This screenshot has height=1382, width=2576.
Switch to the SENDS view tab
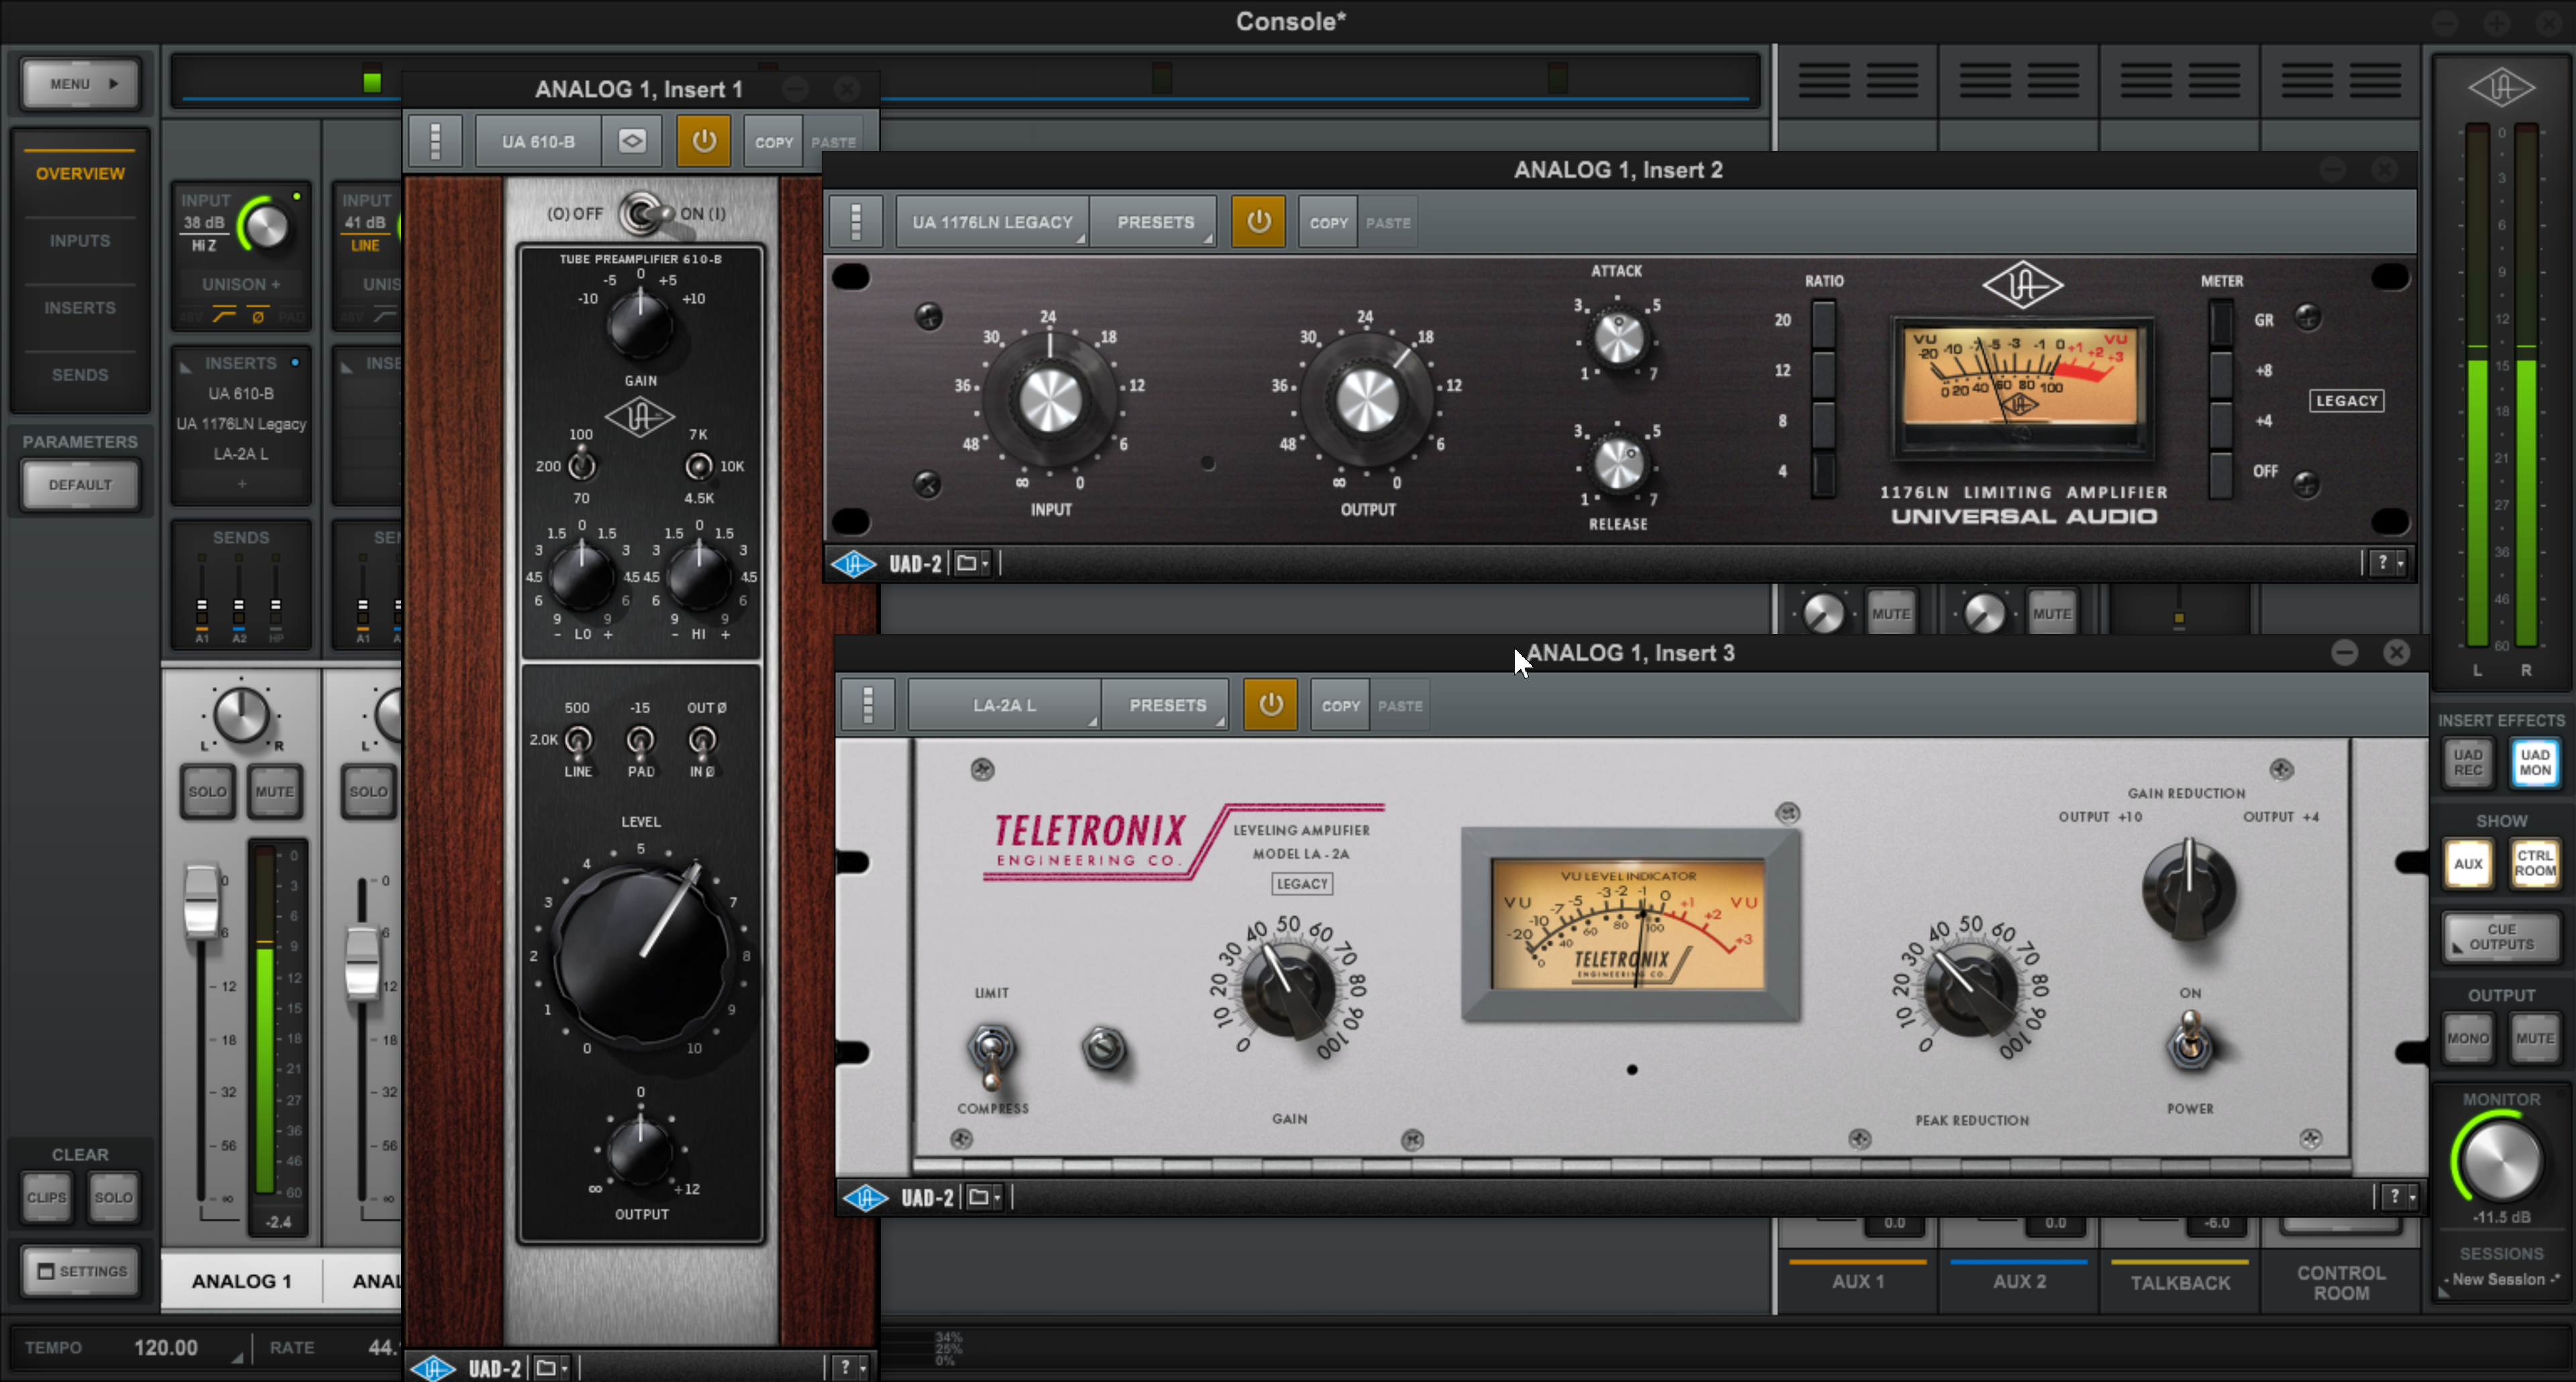coord(80,375)
